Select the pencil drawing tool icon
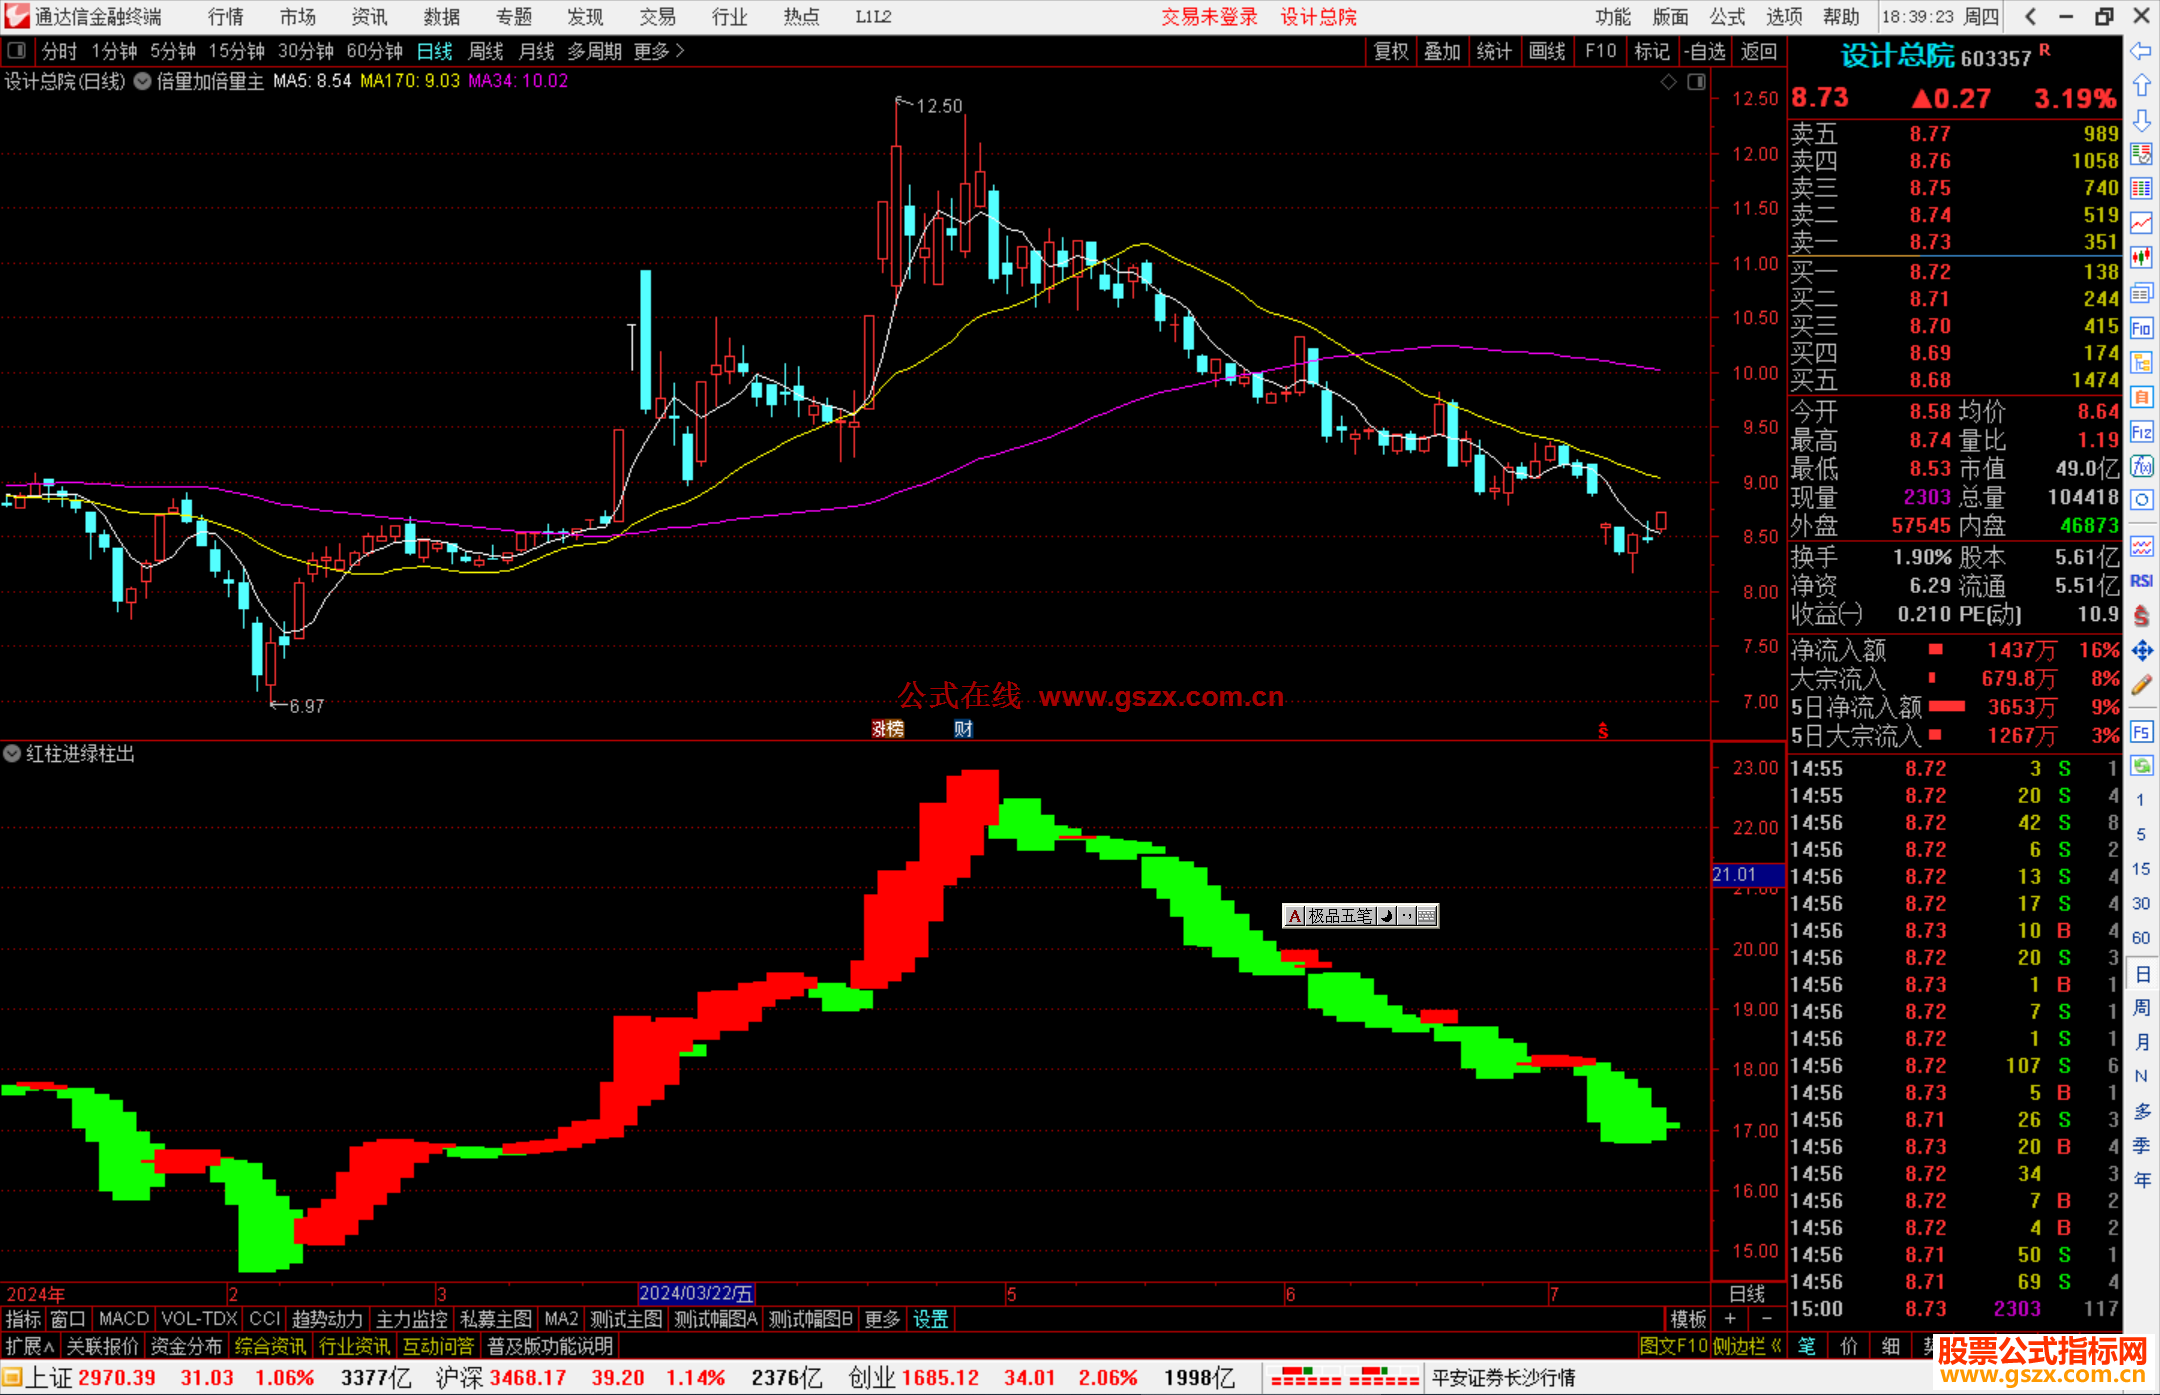 click(x=2141, y=686)
